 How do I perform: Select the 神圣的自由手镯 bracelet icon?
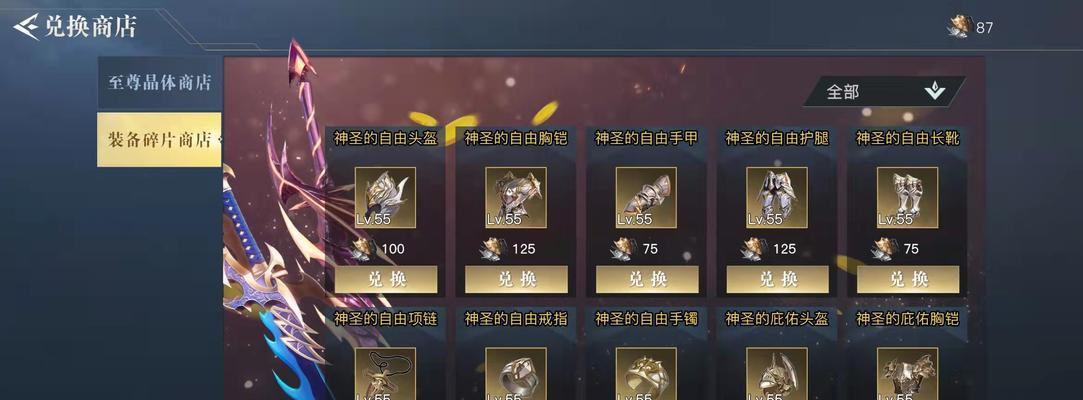[646, 373]
